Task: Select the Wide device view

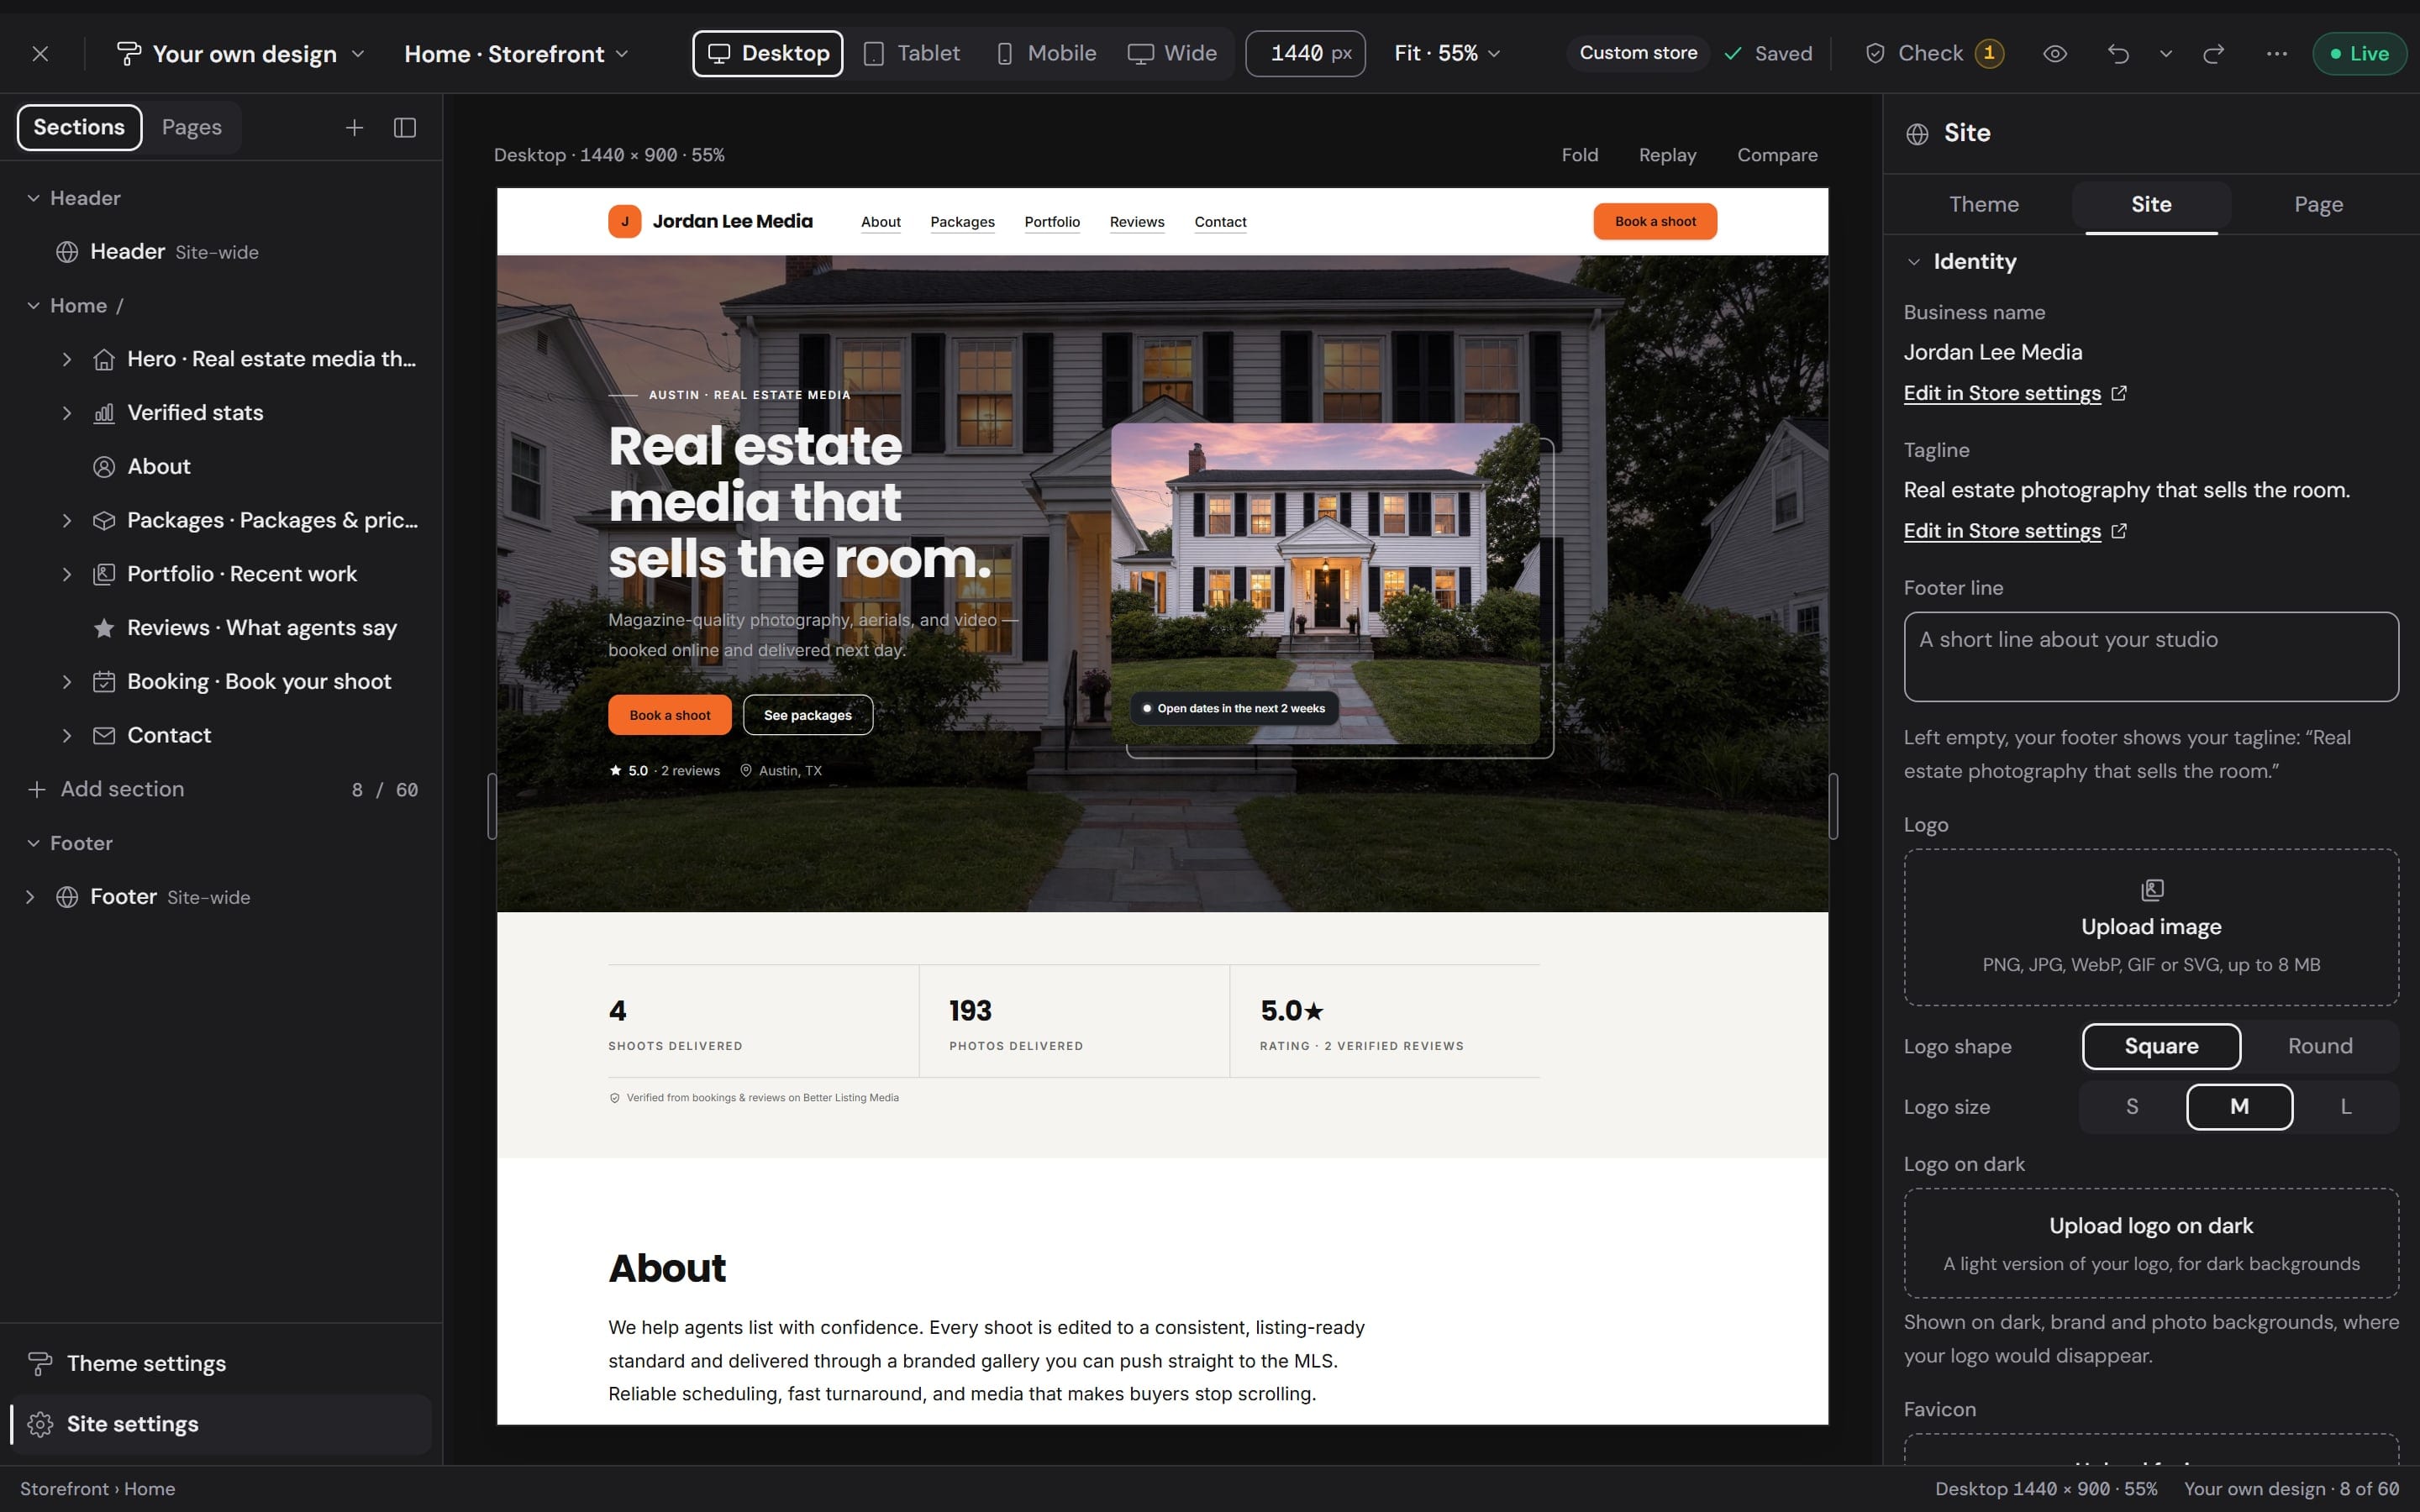Action: [x=1173, y=54]
